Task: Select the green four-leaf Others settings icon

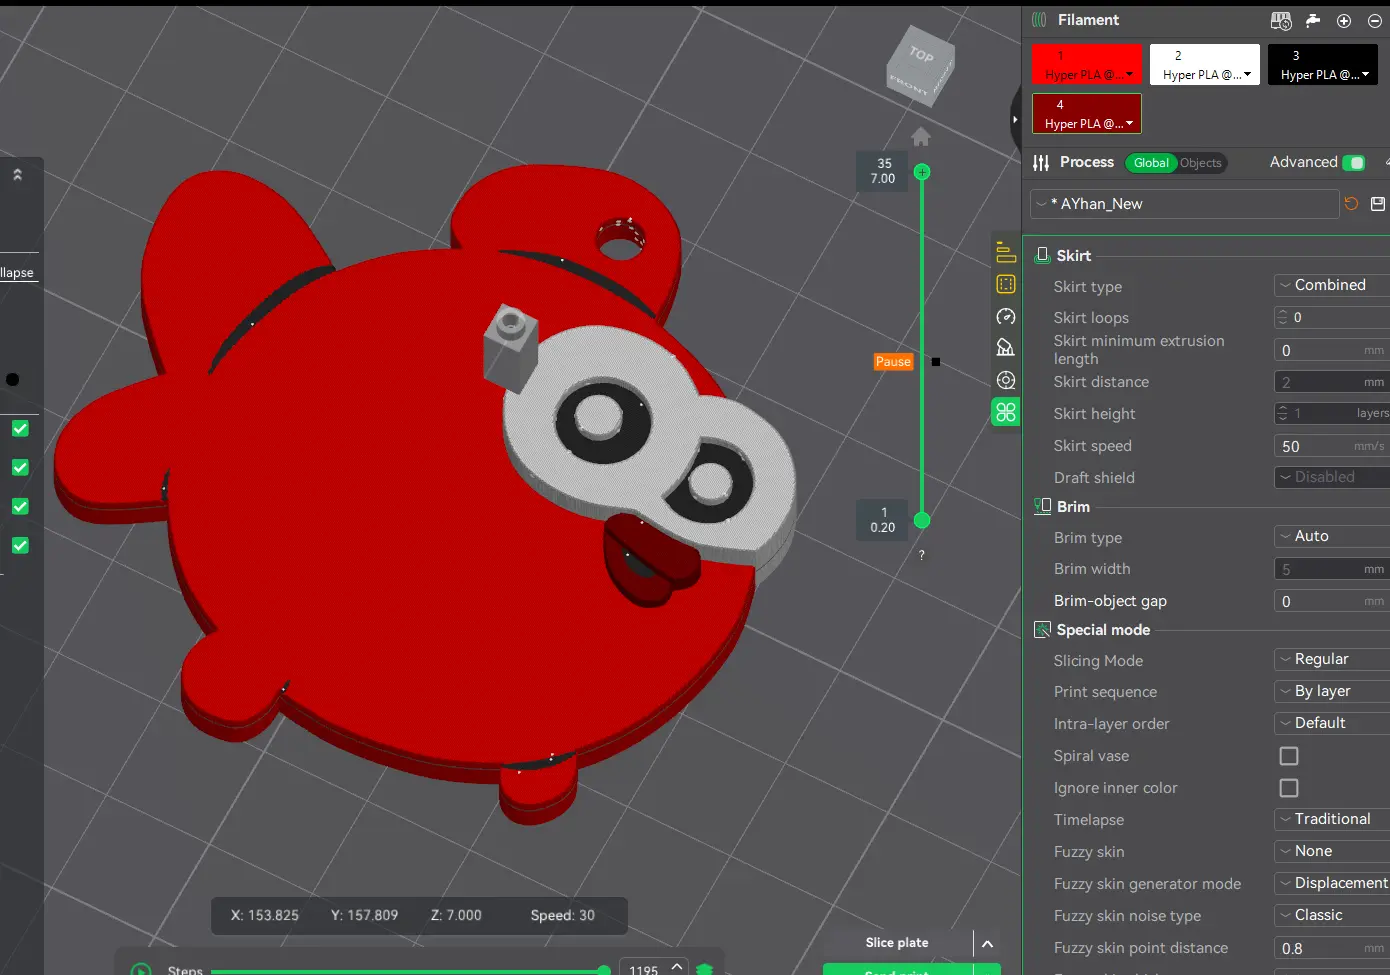Action: tap(1006, 412)
